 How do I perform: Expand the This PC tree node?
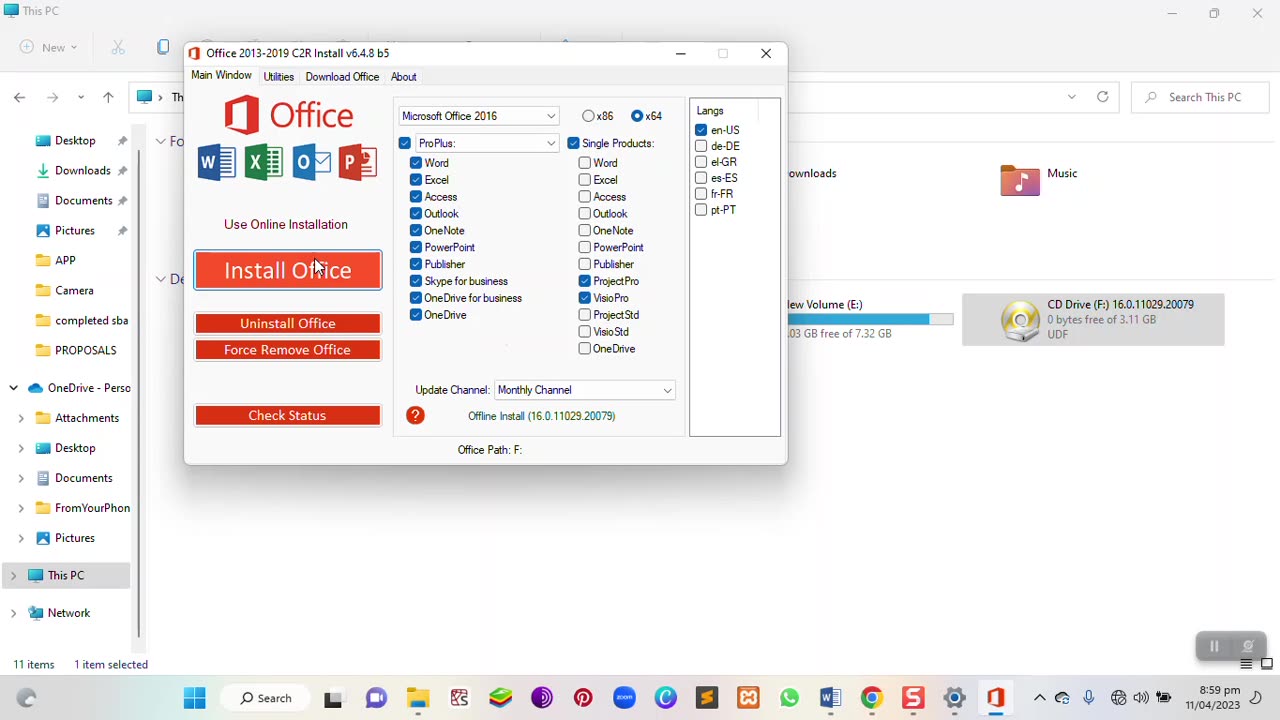(14, 575)
